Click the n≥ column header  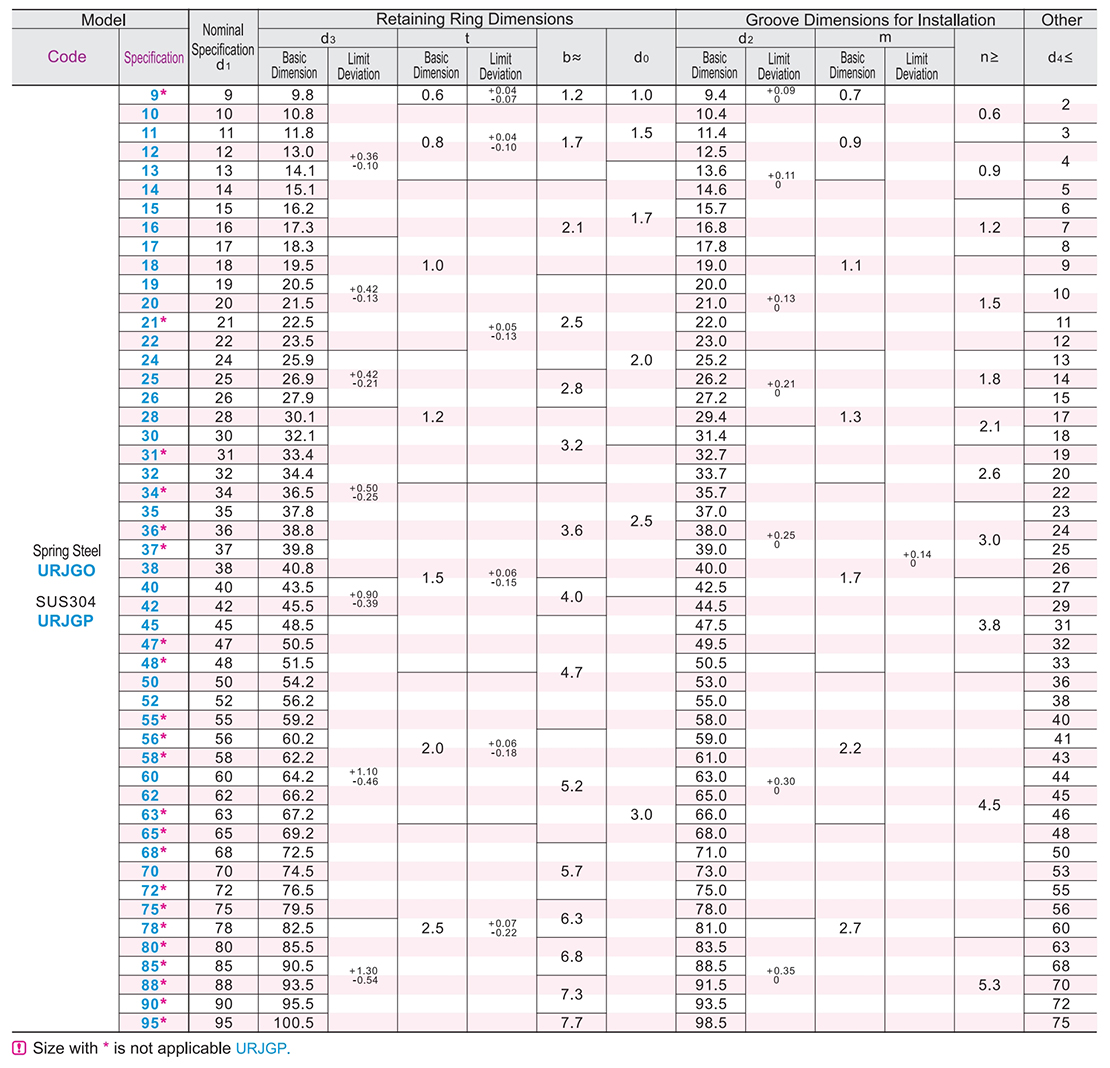click(x=989, y=57)
